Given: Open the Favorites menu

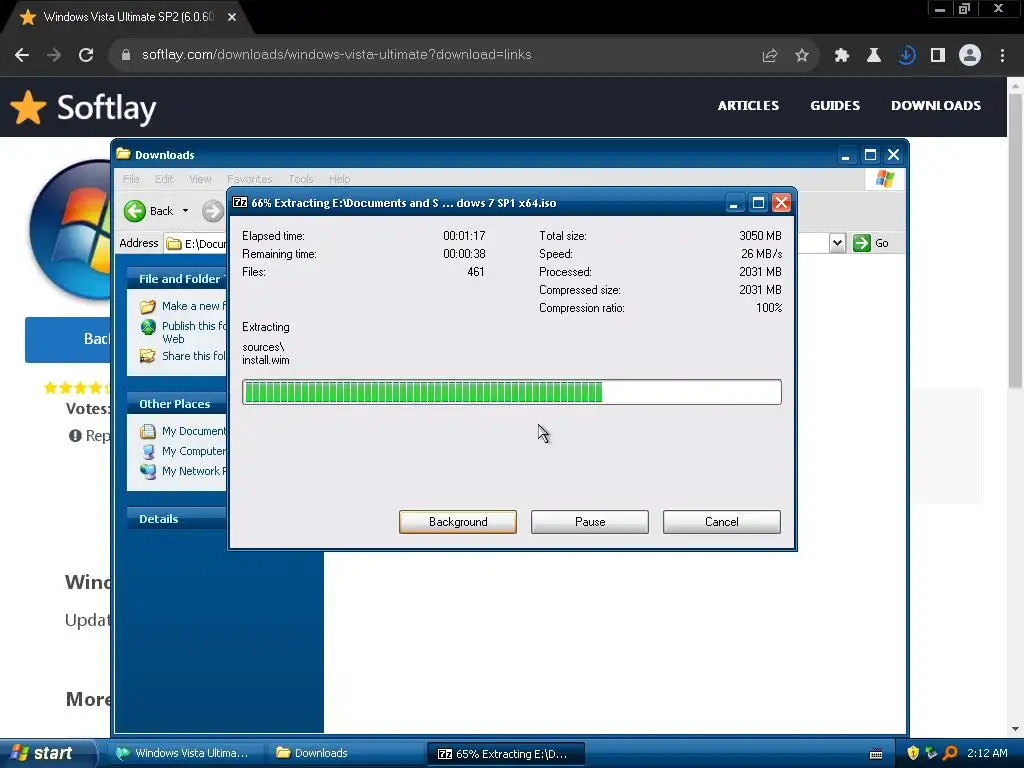Looking at the screenshot, I should pyautogui.click(x=249, y=179).
